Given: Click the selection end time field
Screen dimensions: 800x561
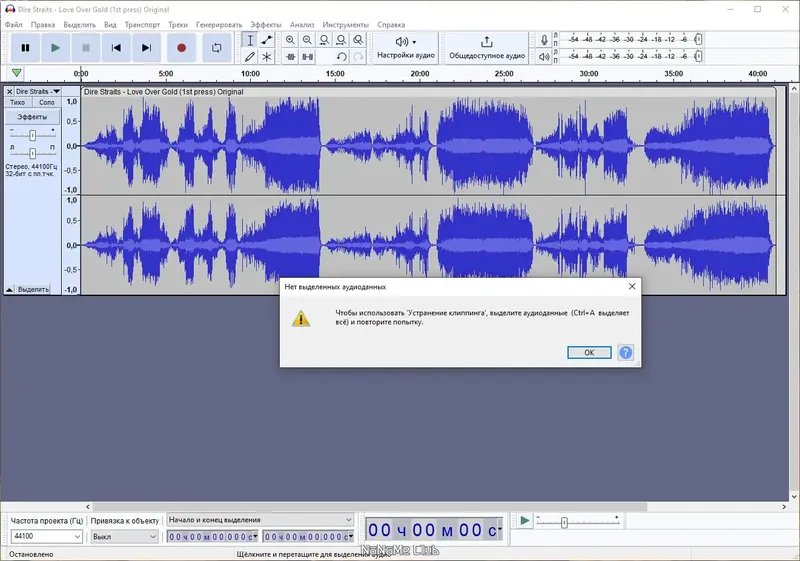Looking at the screenshot, I should [308, 537].
